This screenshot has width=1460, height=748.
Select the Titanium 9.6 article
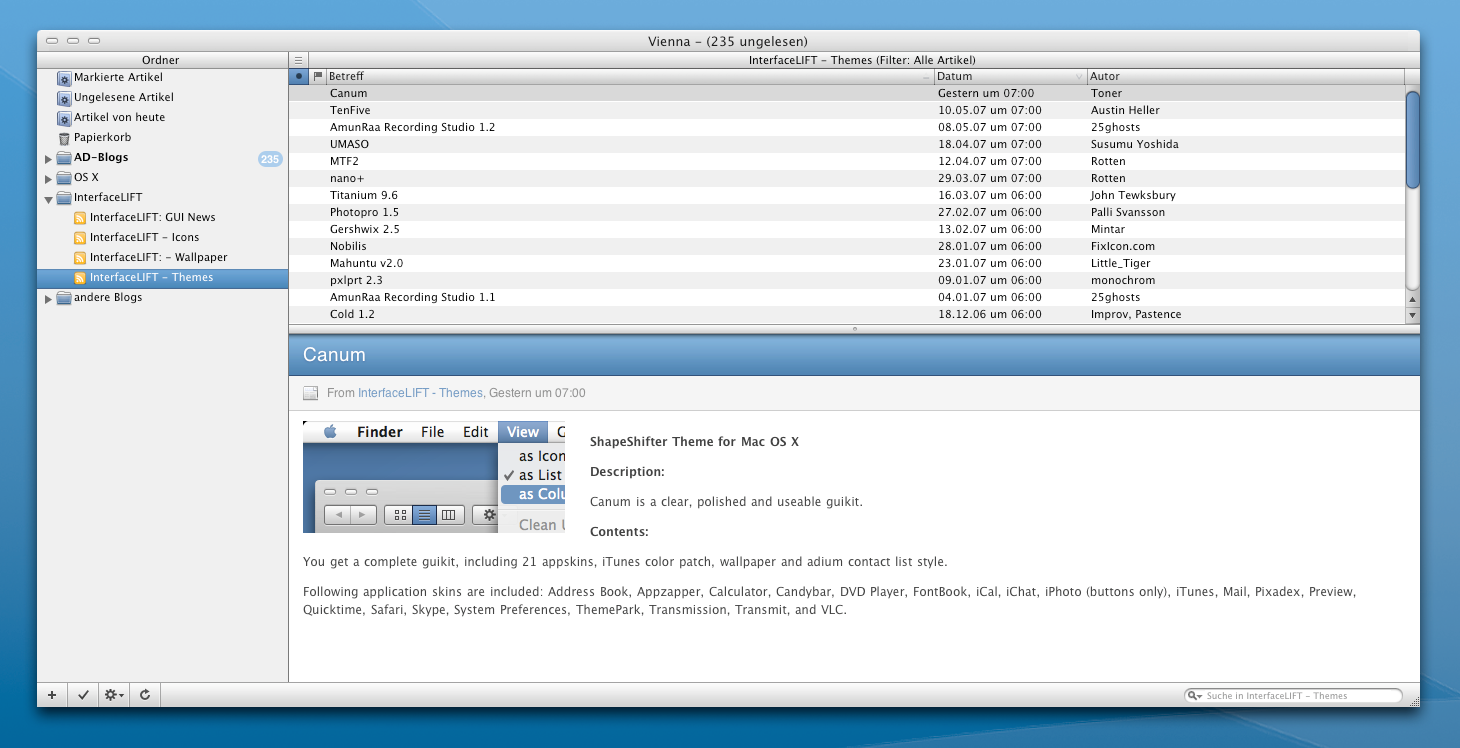click(847, 195)
